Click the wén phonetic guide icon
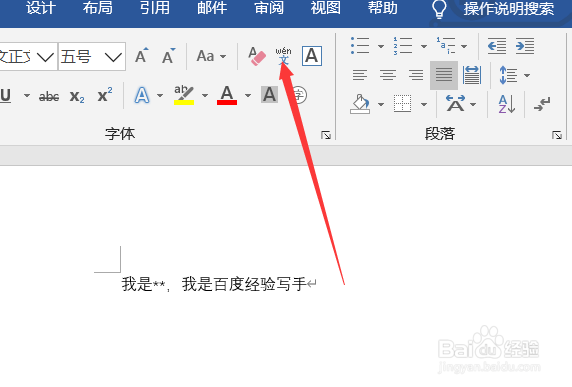Viewport: 572px width, 387px height. coord(283,56)
